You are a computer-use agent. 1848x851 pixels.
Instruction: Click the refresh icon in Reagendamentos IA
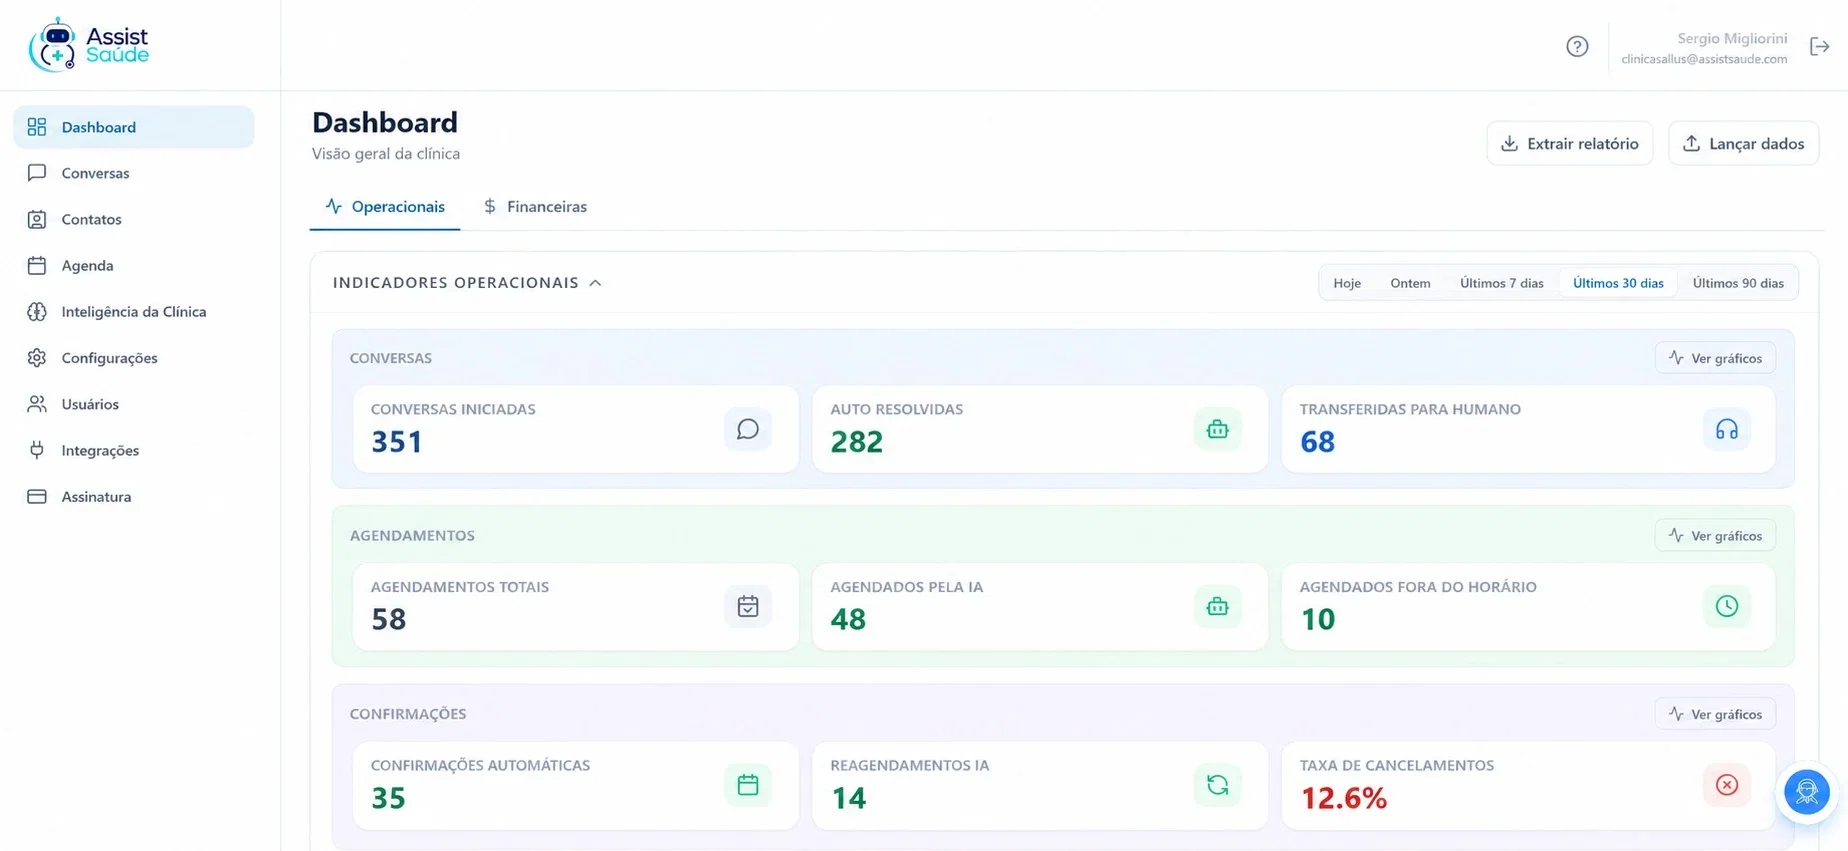click(x=1217, y=785)
